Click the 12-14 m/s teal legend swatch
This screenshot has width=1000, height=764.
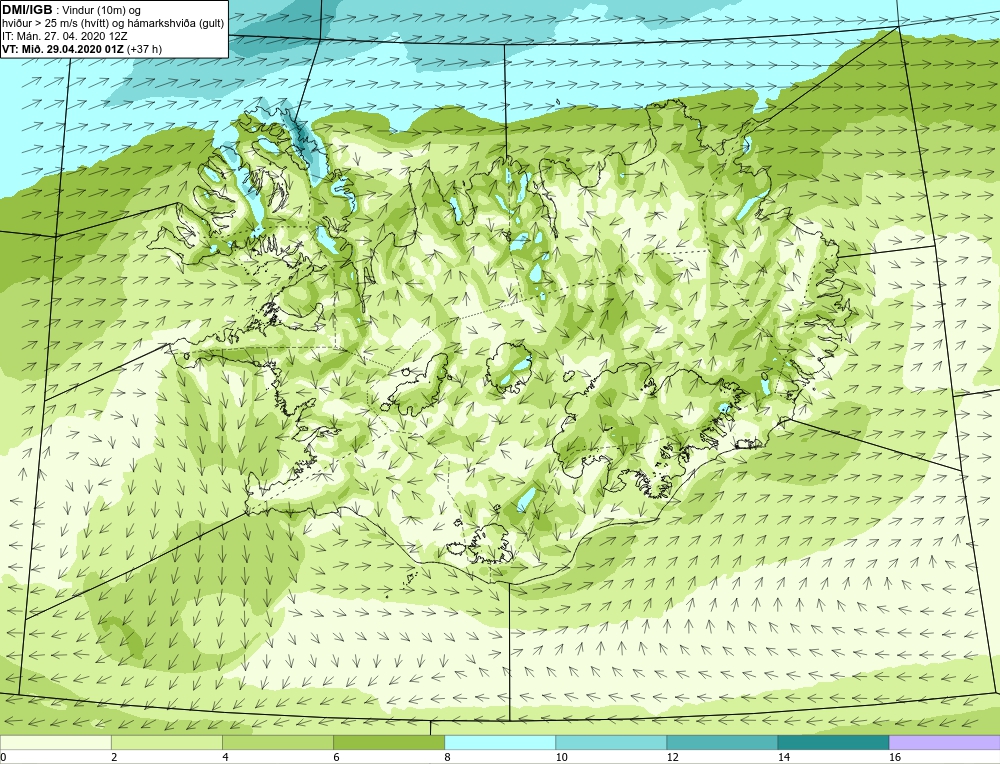[721, 742]
